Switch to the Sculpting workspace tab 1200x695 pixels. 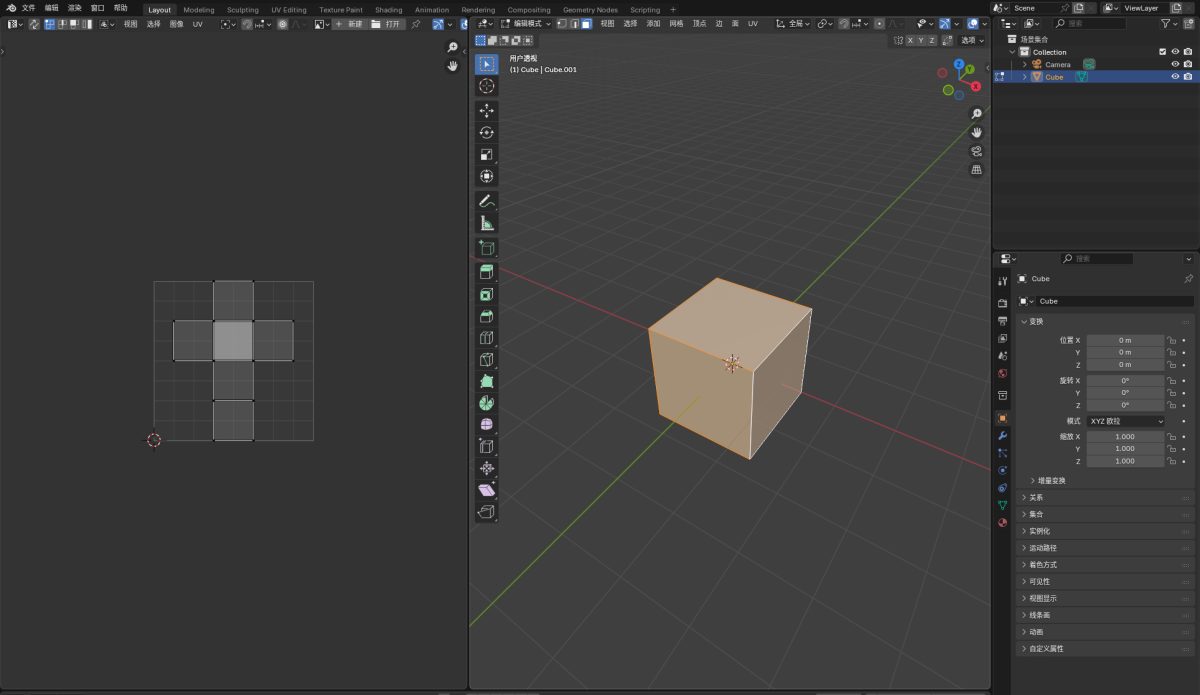pyautogui.click(x=242, y=10)
